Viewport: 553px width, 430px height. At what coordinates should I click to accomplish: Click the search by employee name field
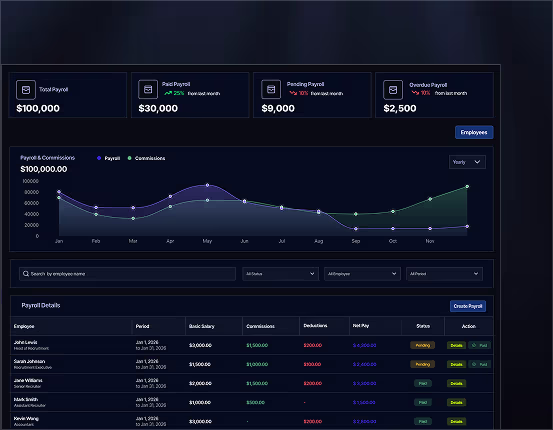127,274
